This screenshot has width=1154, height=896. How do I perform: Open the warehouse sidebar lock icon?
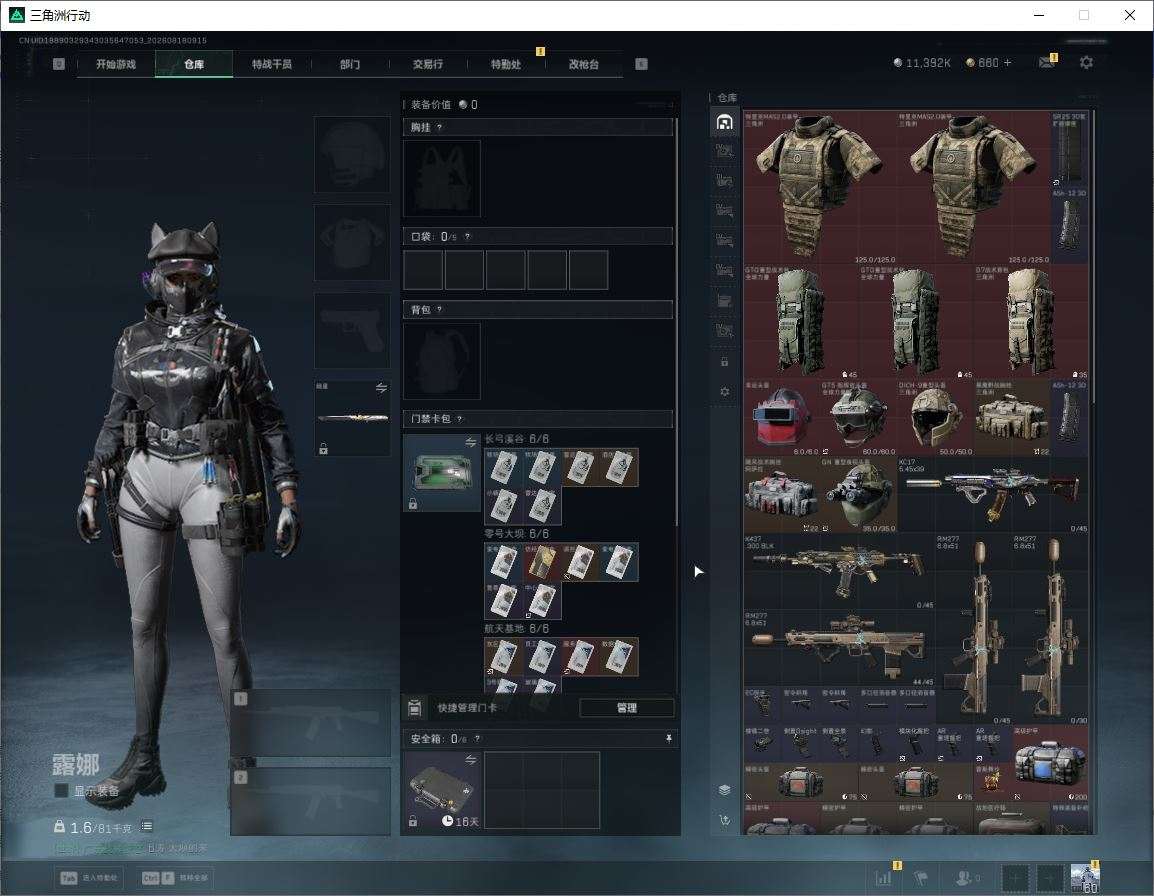[724, 361]
